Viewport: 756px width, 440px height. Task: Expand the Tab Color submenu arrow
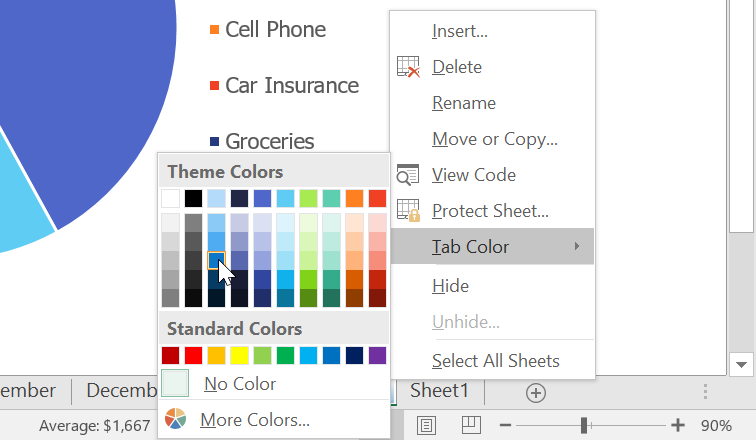coord(577,247)
